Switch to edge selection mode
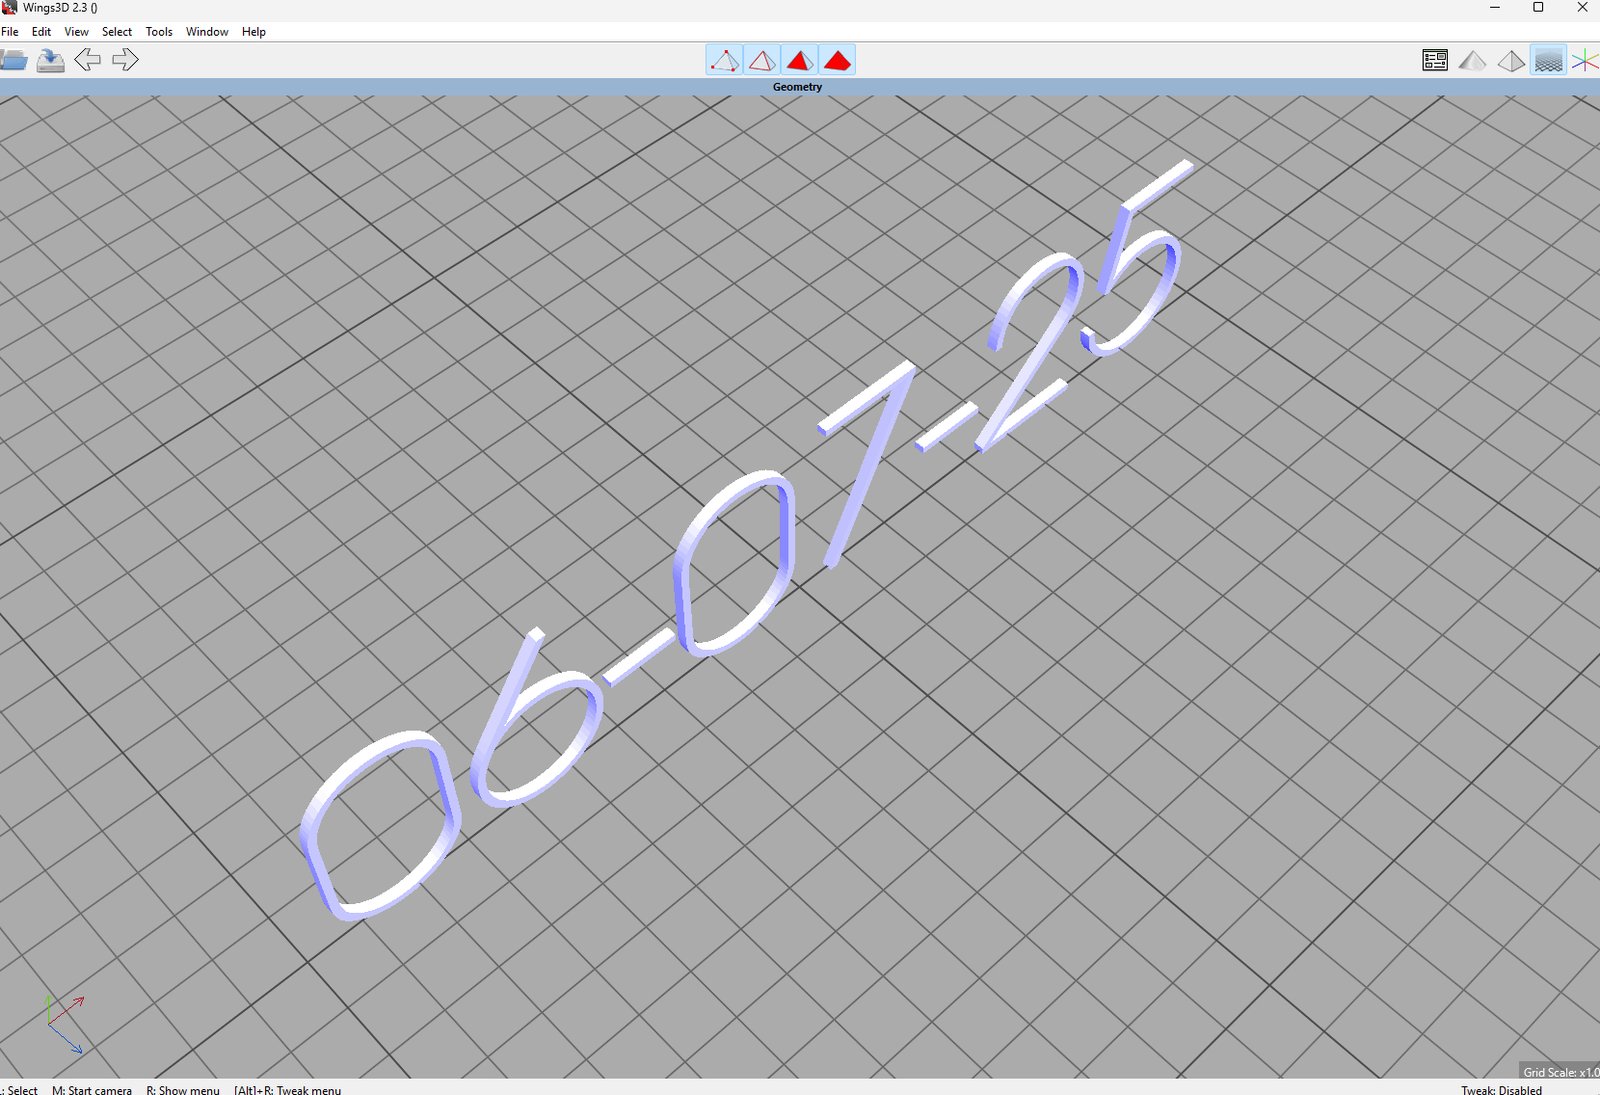 (762, 61)
